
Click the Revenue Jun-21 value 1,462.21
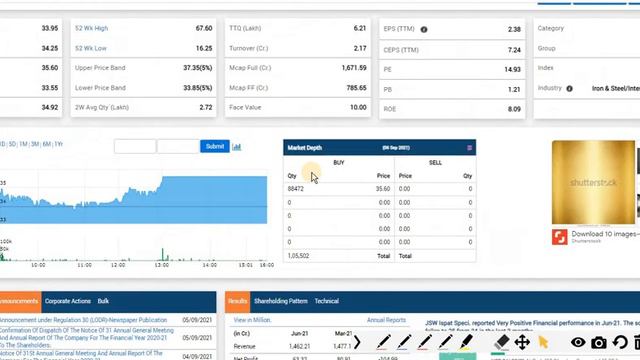click(300, 346)
